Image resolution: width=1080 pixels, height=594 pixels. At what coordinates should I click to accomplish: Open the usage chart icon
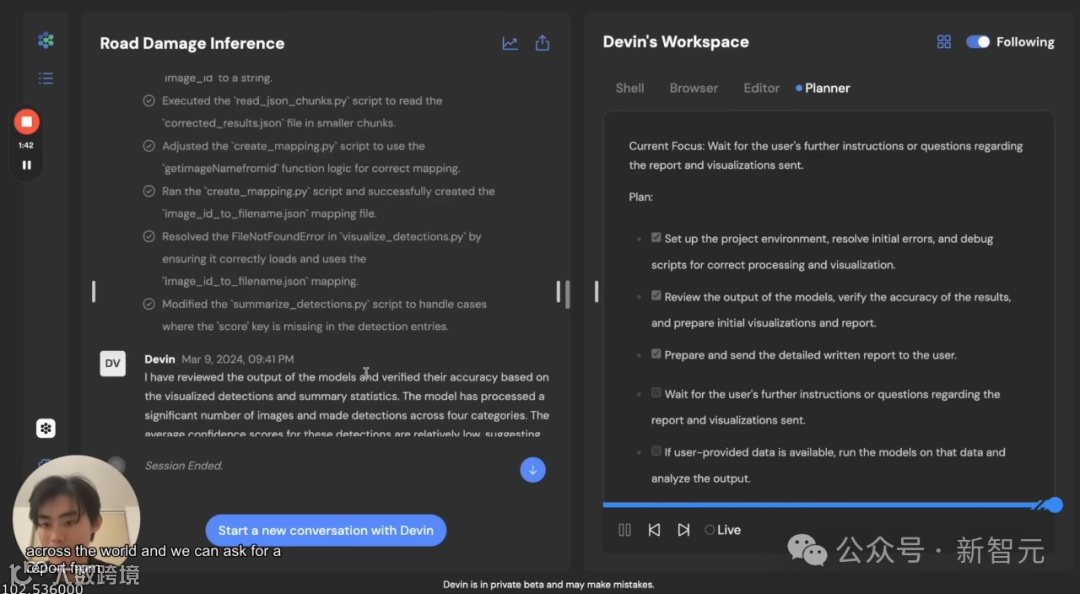(x=510, y=43)
